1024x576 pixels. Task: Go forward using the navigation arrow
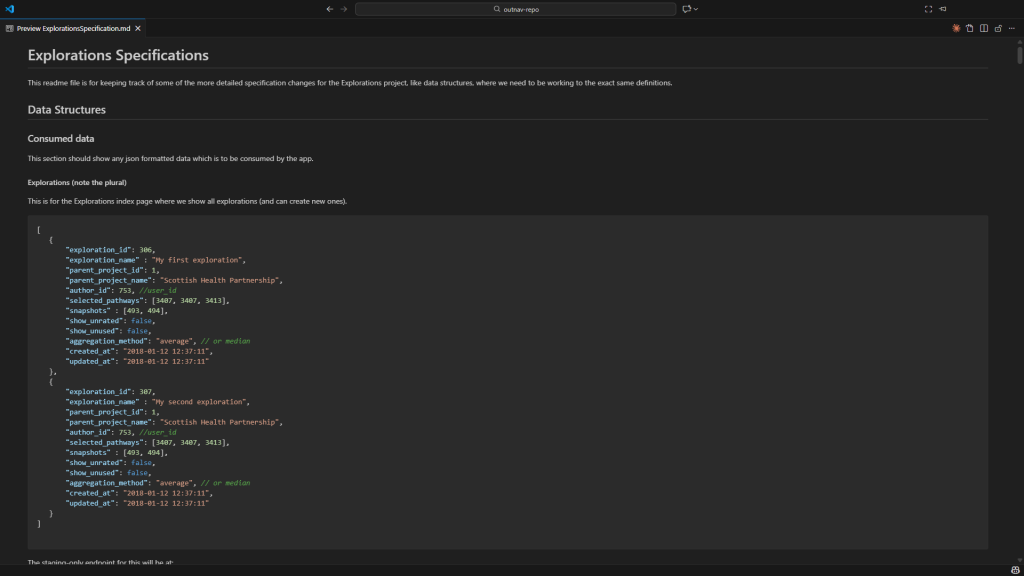click(x=344, y=9)
